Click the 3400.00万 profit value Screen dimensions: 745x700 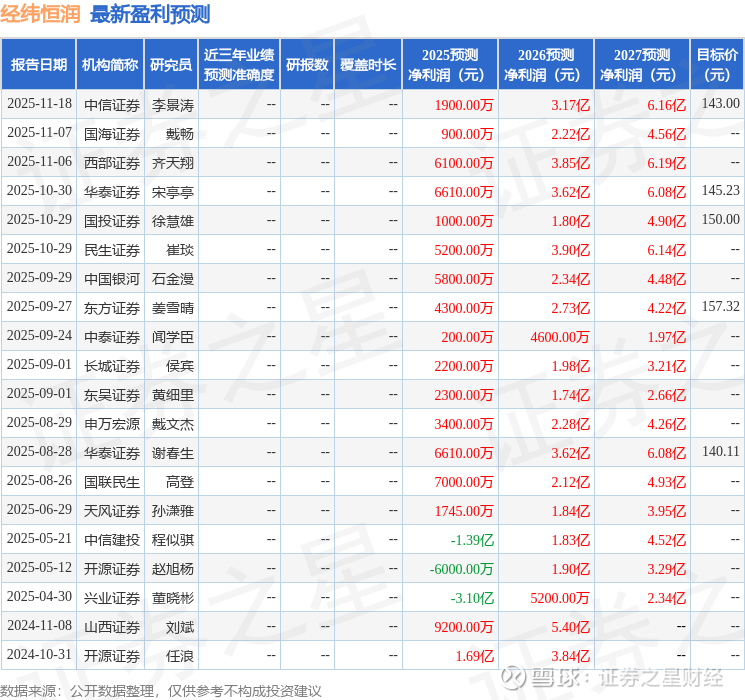tap(464, 424)
